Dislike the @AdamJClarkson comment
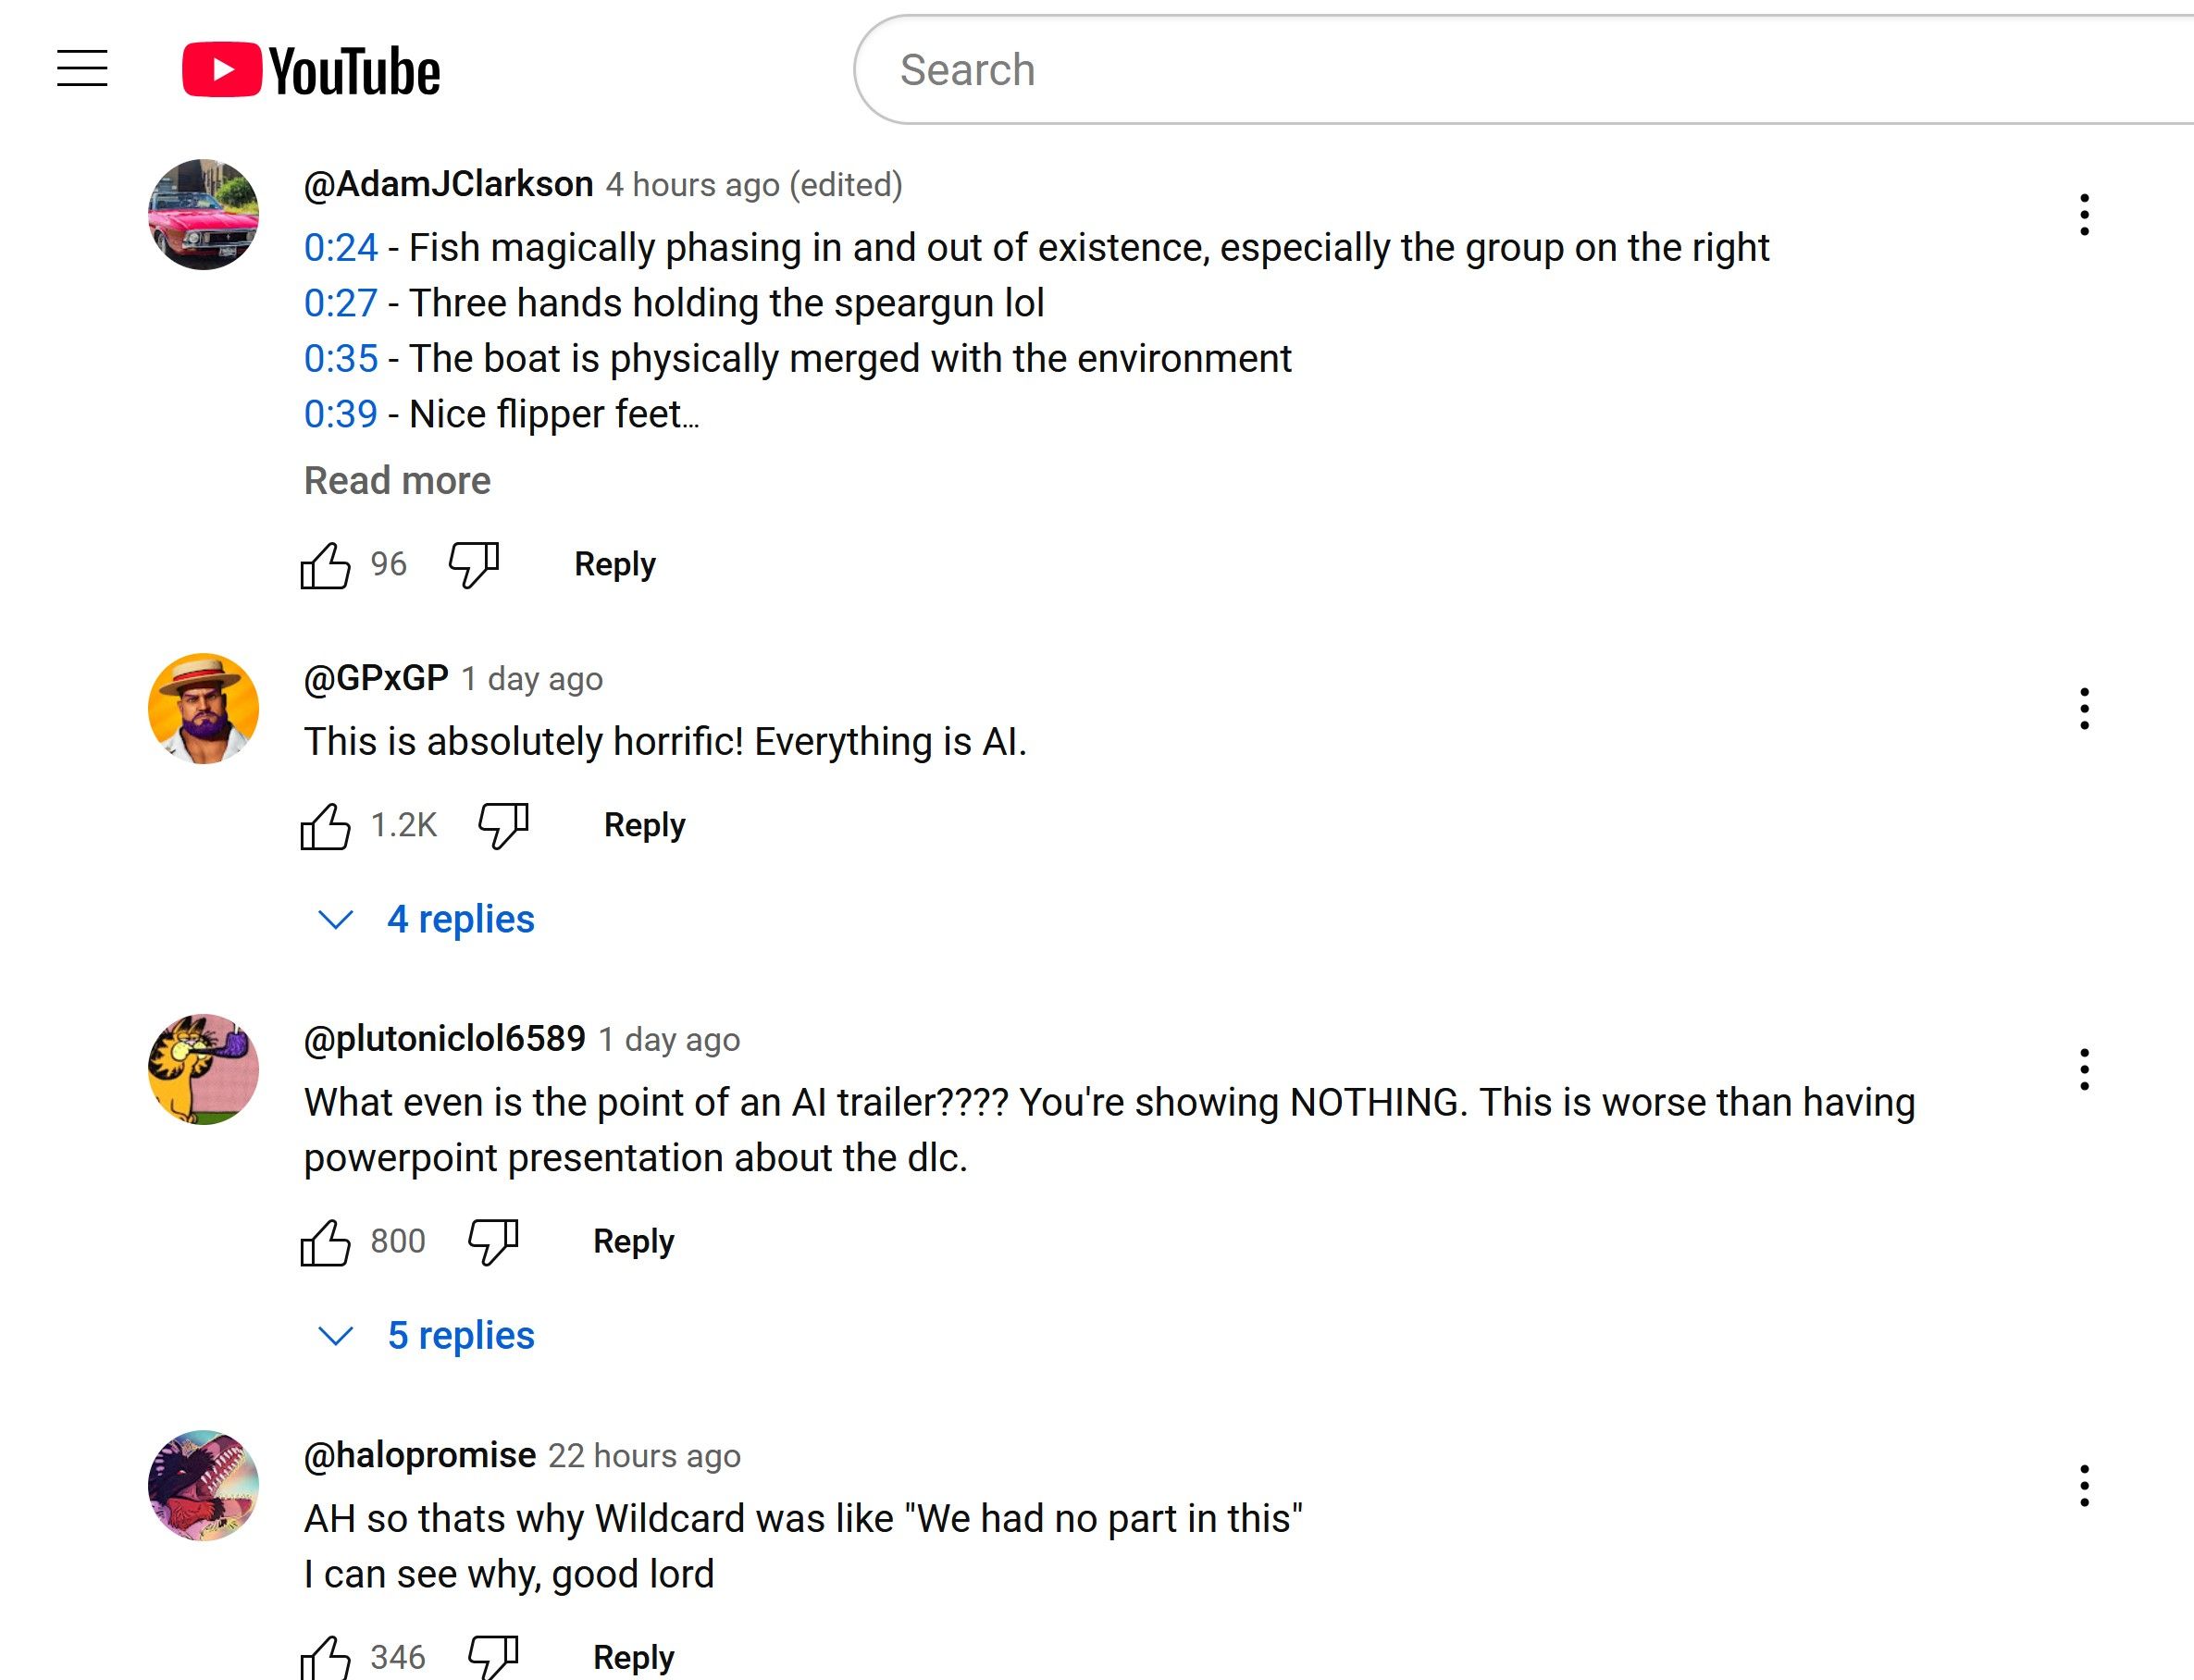This screenshot has height=1680, width=2194. click(x=474, y=565)
